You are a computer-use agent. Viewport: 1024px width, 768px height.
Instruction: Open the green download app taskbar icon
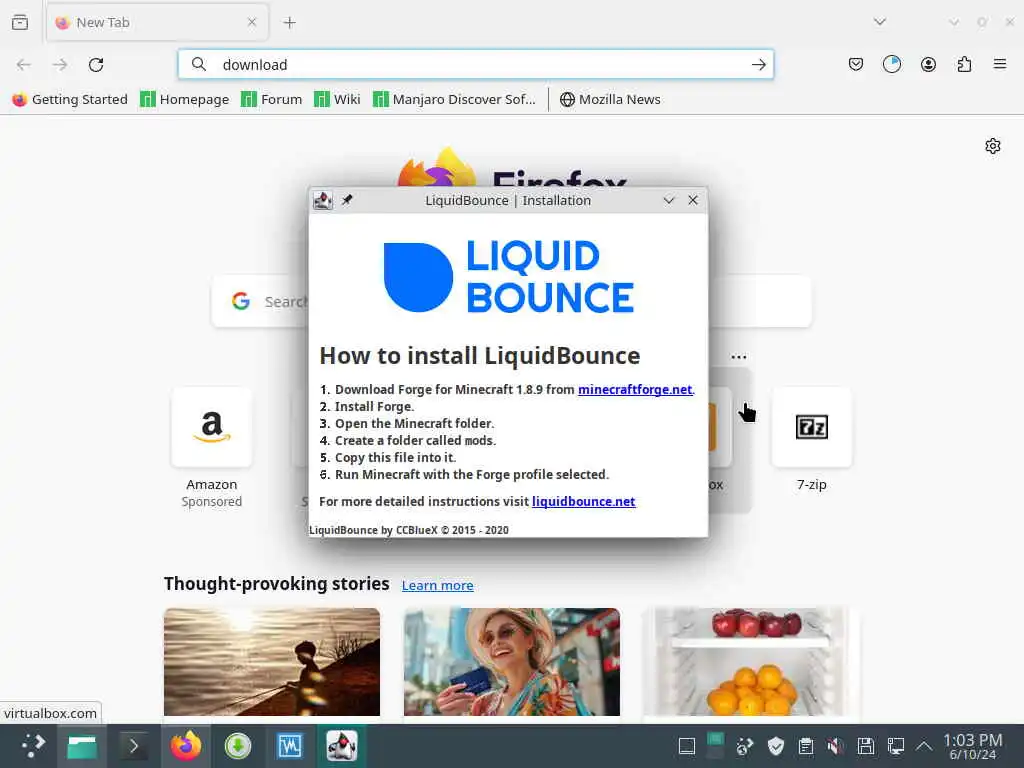pyautogui.click(x=238, y=746)
